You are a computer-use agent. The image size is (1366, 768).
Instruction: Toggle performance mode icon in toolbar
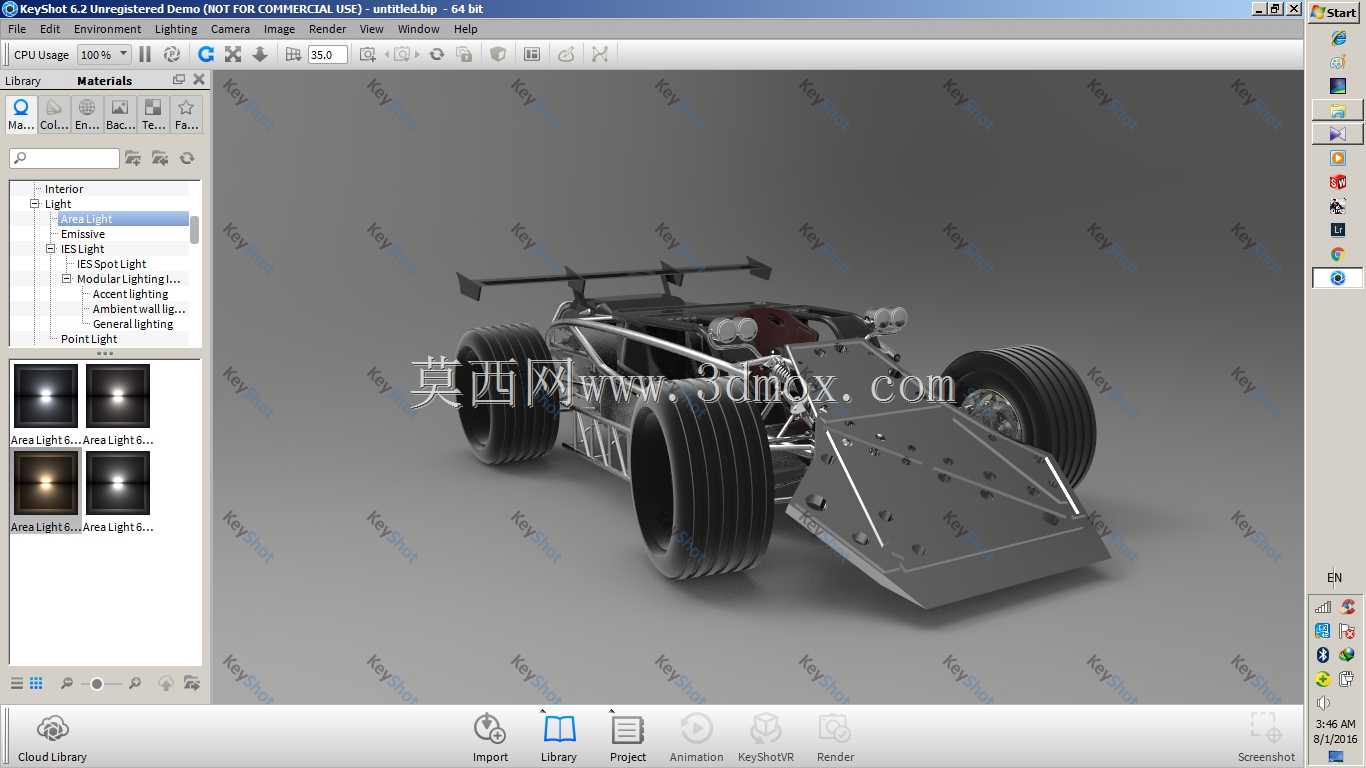(172, 54)
